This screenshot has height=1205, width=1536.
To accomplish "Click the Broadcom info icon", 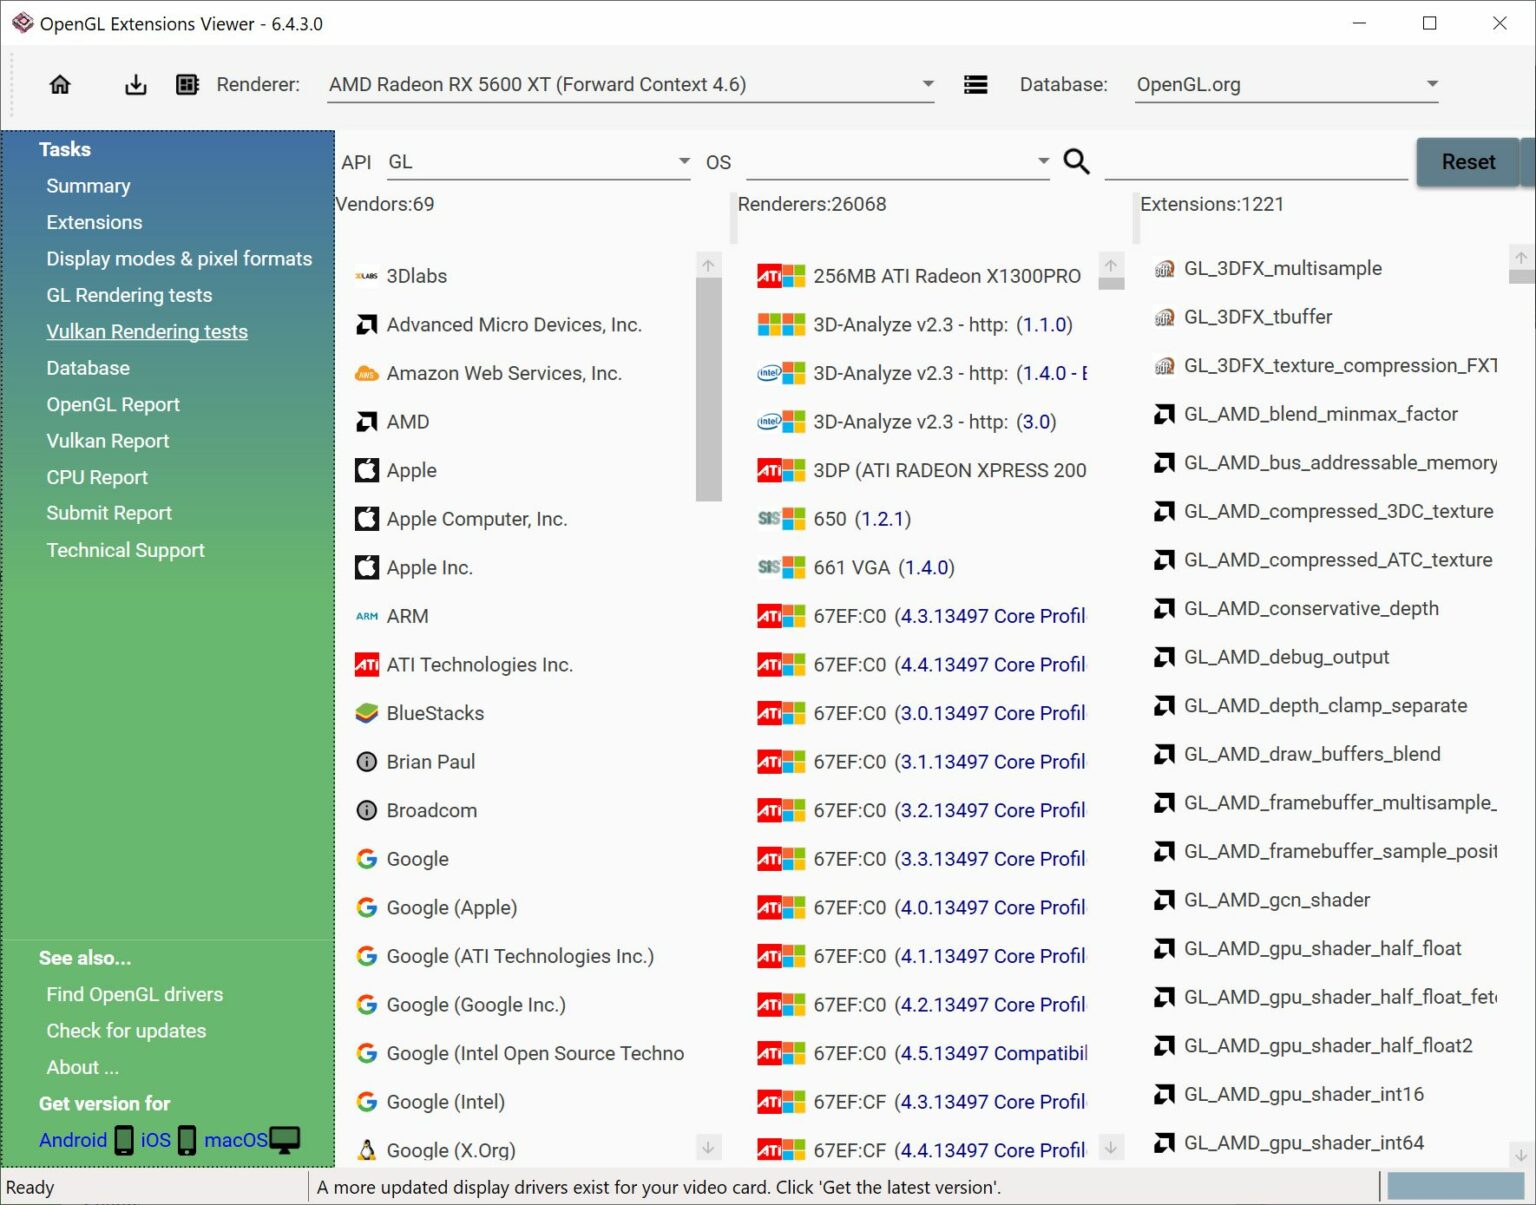I will [x=367, y=810].
